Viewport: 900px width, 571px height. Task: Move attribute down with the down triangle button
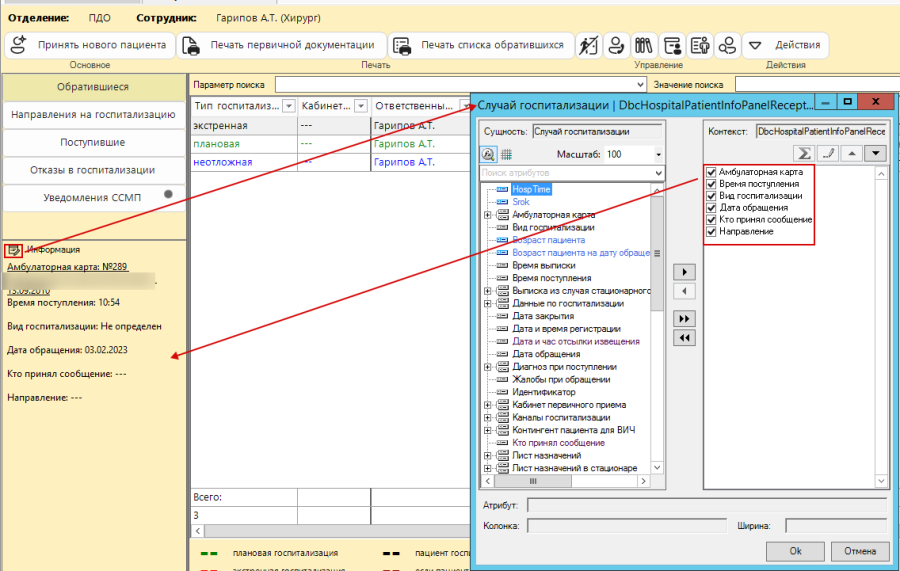[875, 153]
